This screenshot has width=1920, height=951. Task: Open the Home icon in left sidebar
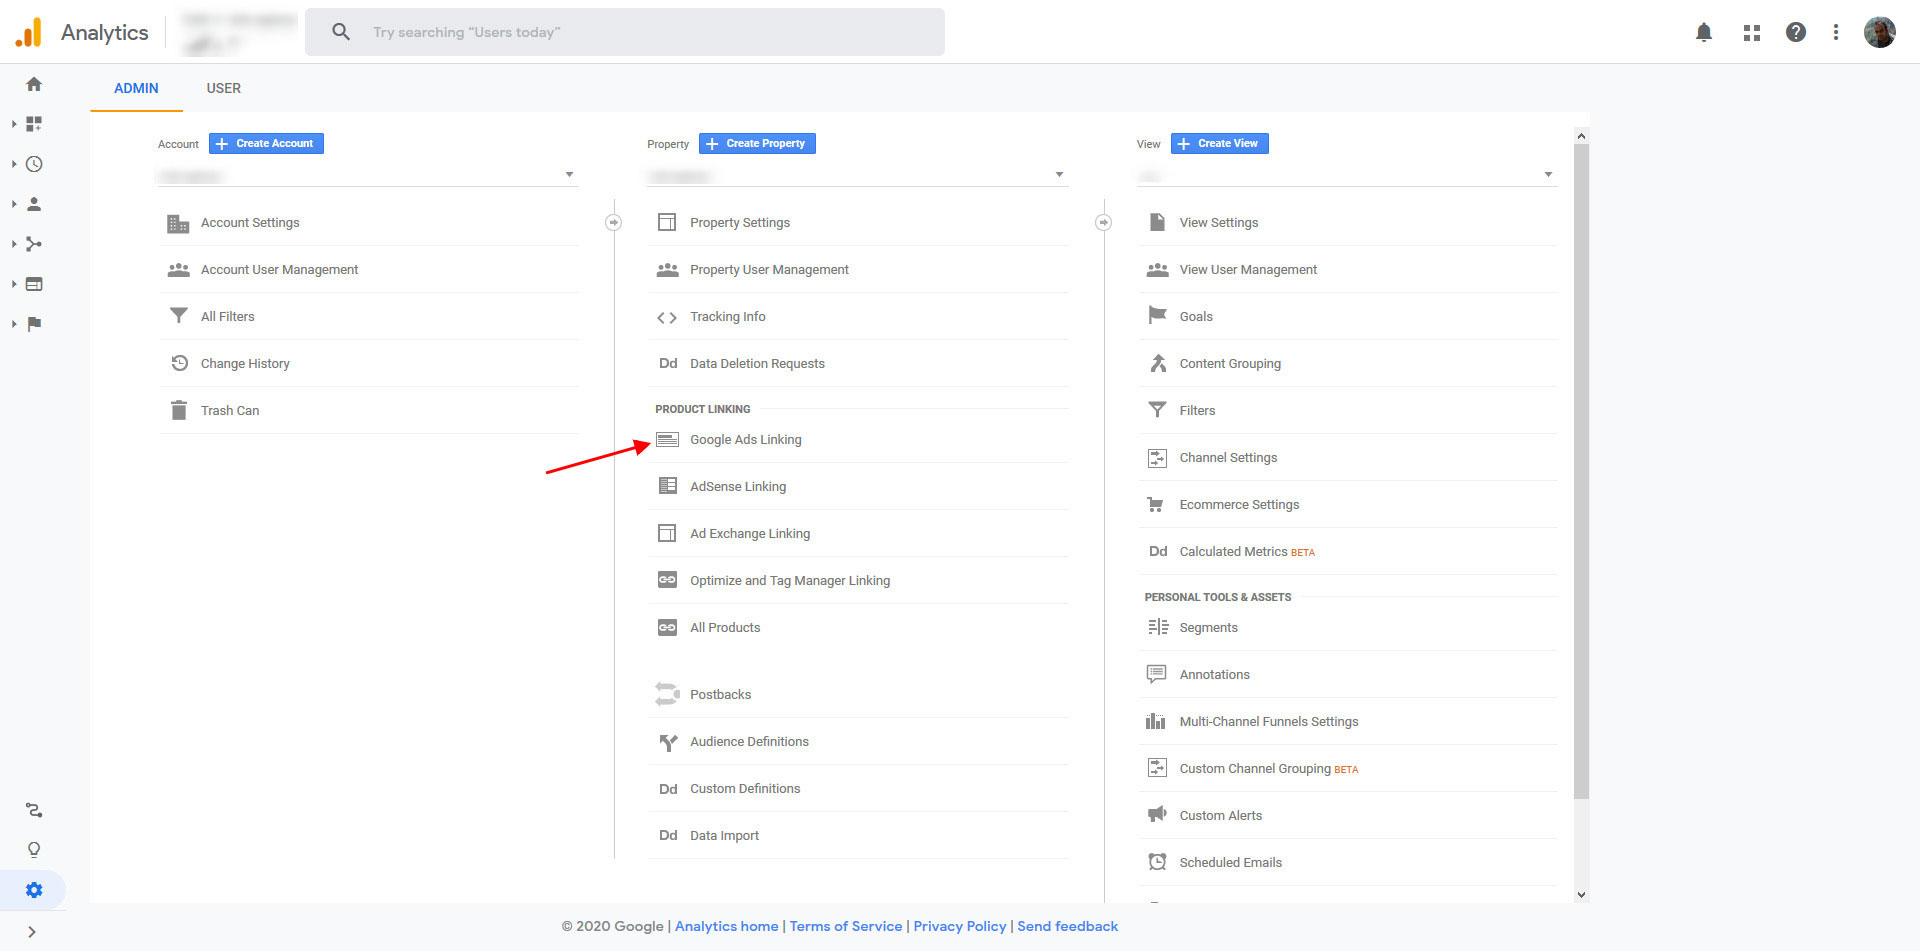[x=34, y=84]
